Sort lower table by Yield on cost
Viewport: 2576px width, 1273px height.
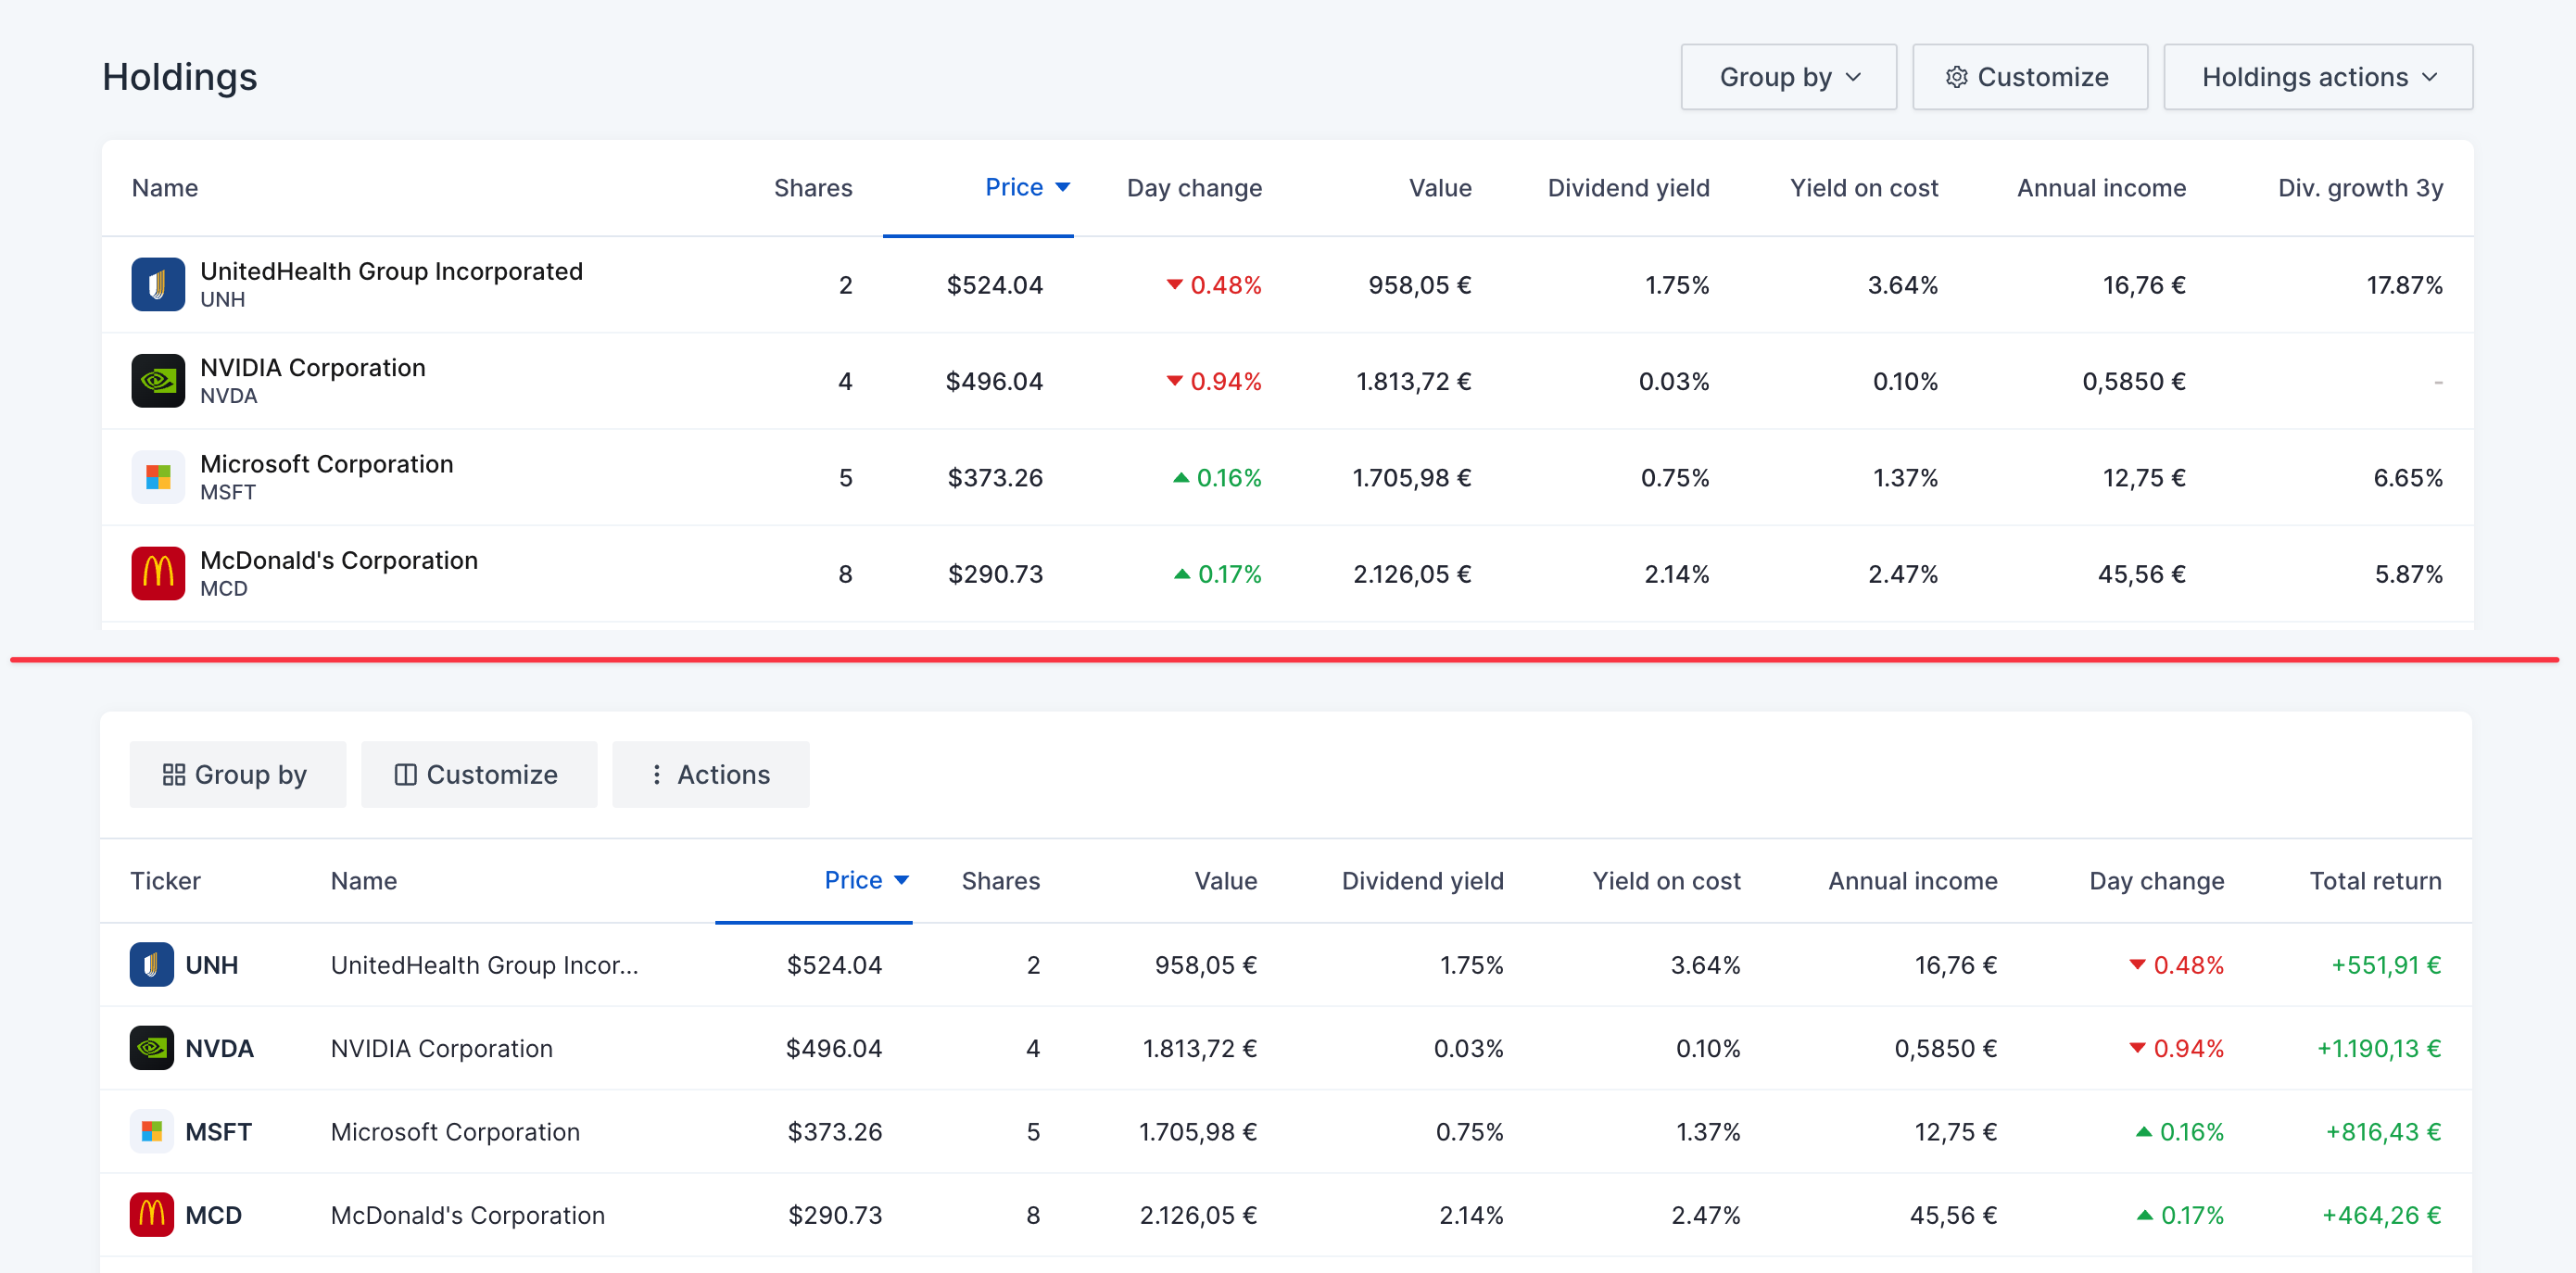pos(1666,881)
